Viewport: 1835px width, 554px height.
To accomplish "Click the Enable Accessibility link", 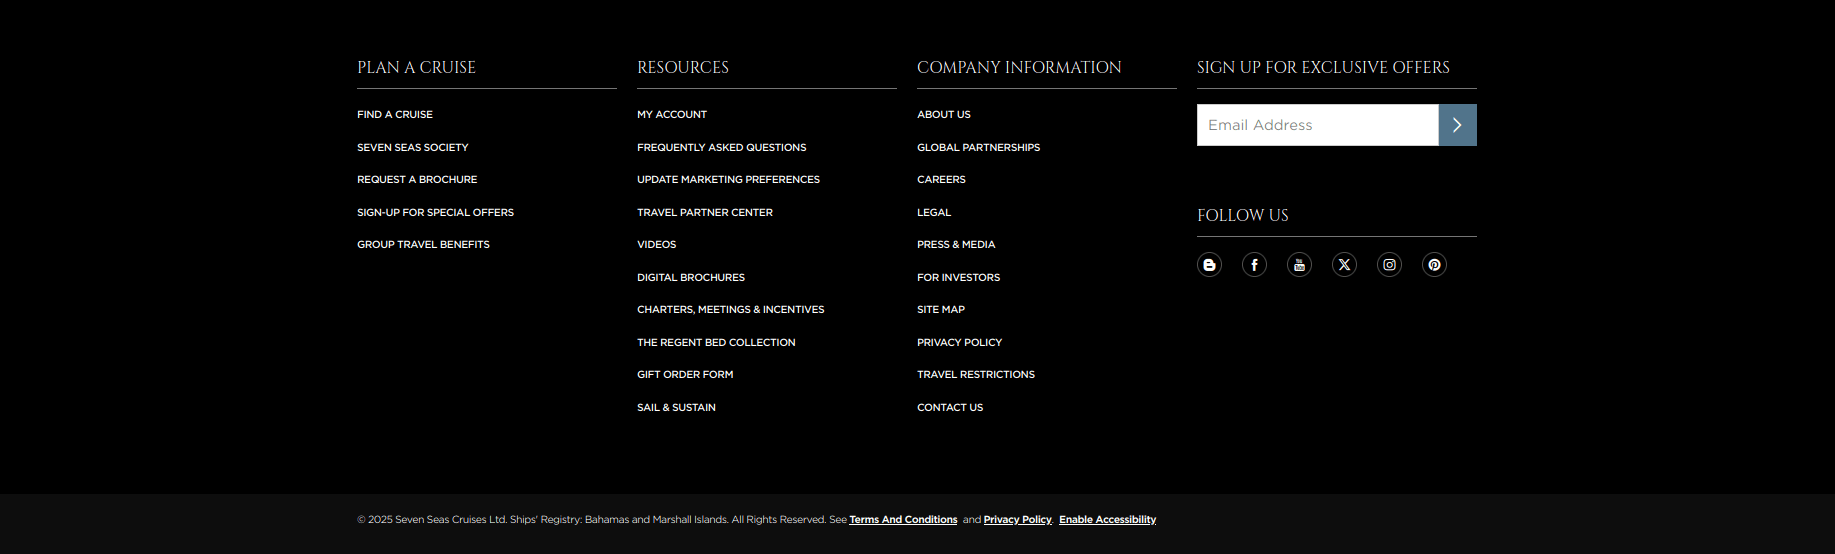I will tap(1107, 520).
